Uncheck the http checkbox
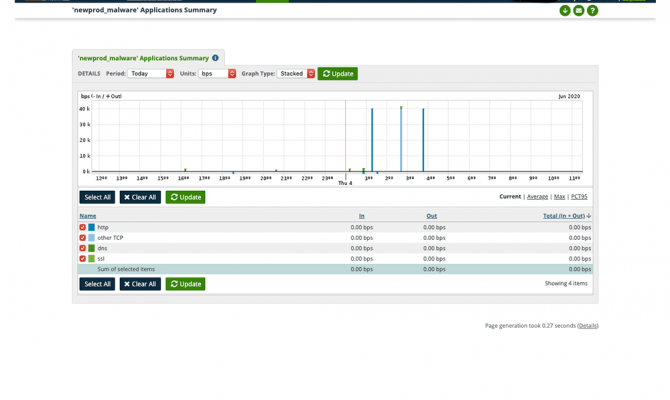Image resolution: width=670 pixels, height=400 pixels. coord(82,227)
